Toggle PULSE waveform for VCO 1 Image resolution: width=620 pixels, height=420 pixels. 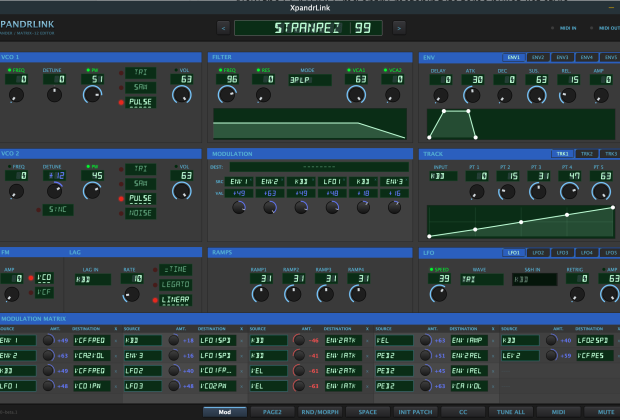(x=140, y=102)
